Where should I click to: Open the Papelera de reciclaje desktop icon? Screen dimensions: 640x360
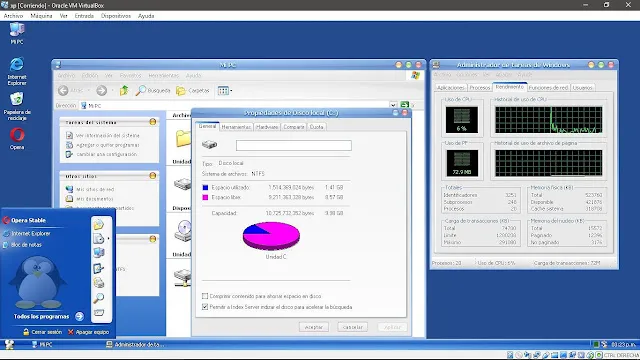[x=17, y=106]
